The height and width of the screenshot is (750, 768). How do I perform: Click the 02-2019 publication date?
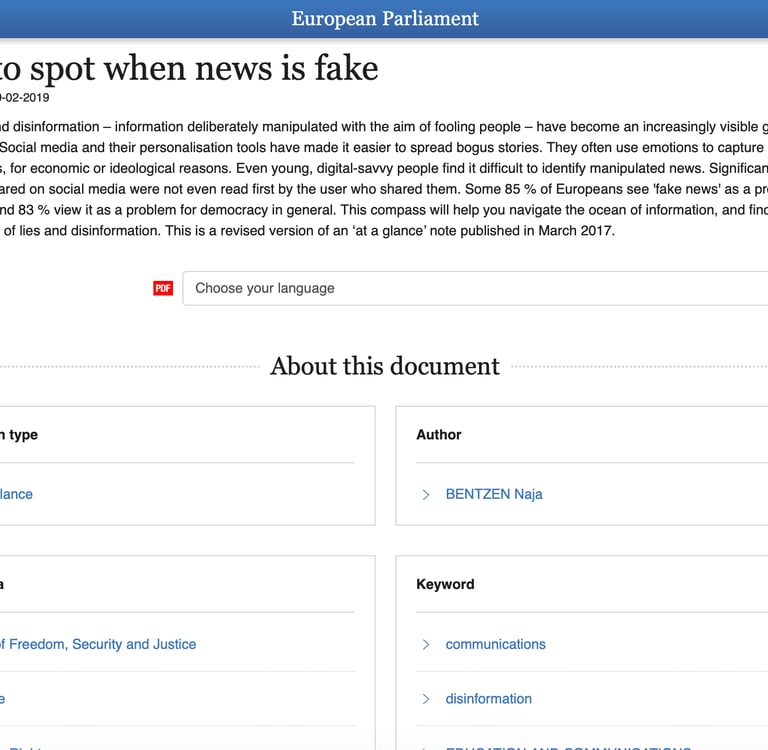coord(24,97)
